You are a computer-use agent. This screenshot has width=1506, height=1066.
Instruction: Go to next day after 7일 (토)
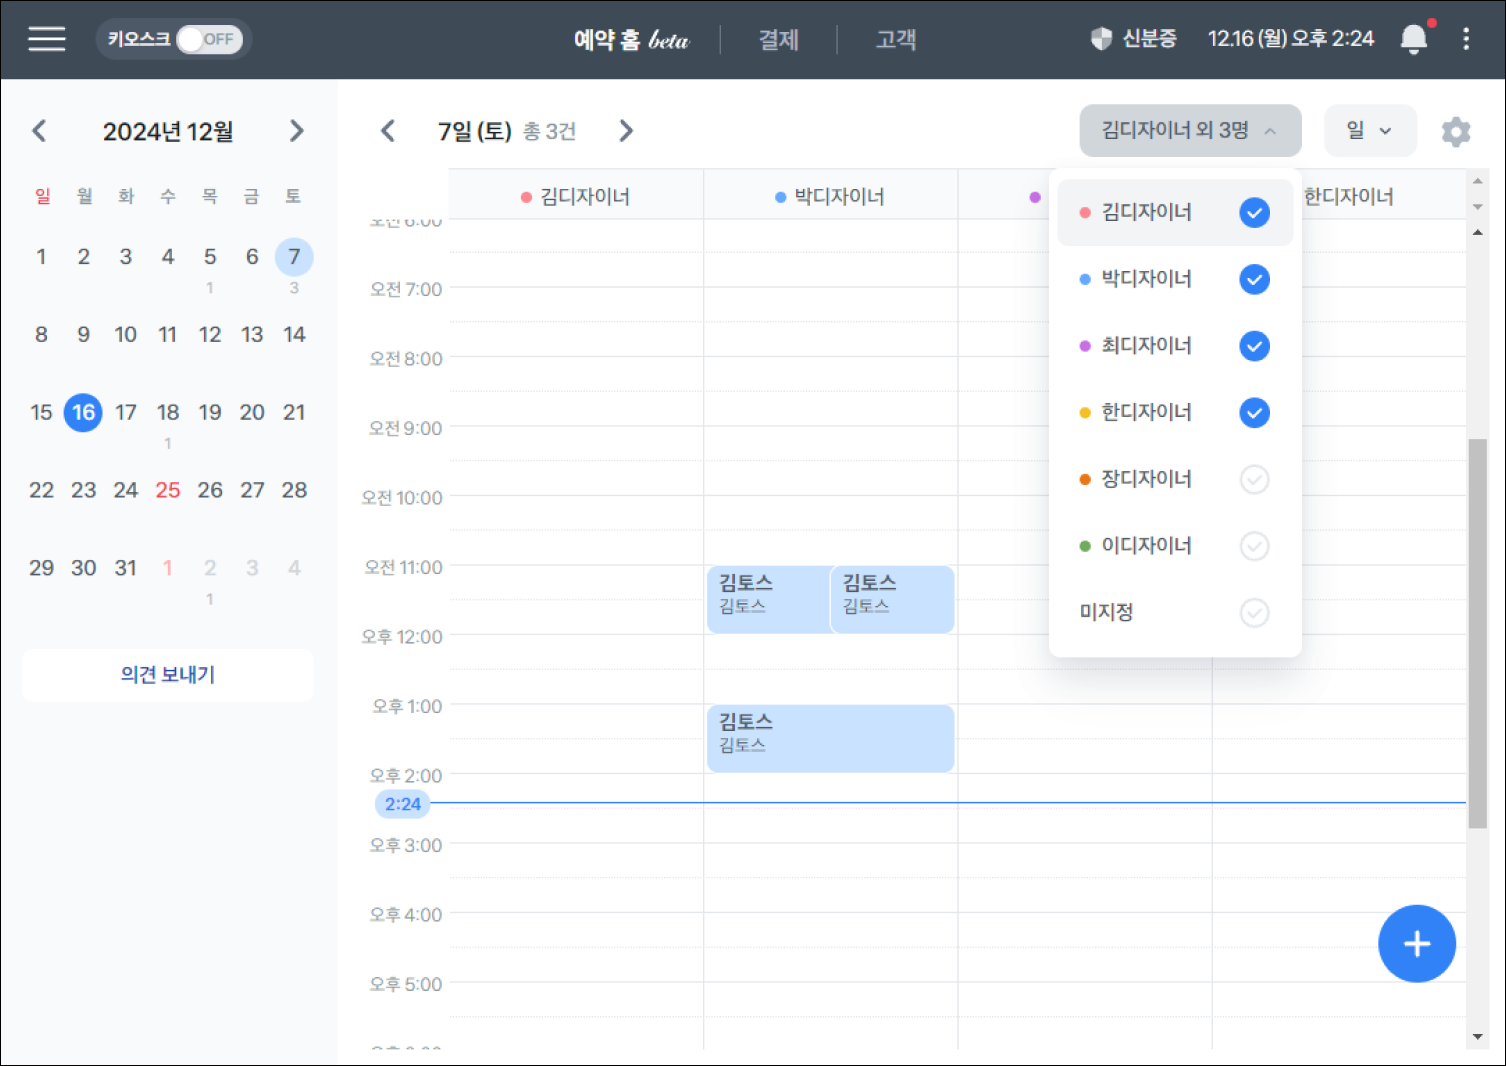point(626,131)
